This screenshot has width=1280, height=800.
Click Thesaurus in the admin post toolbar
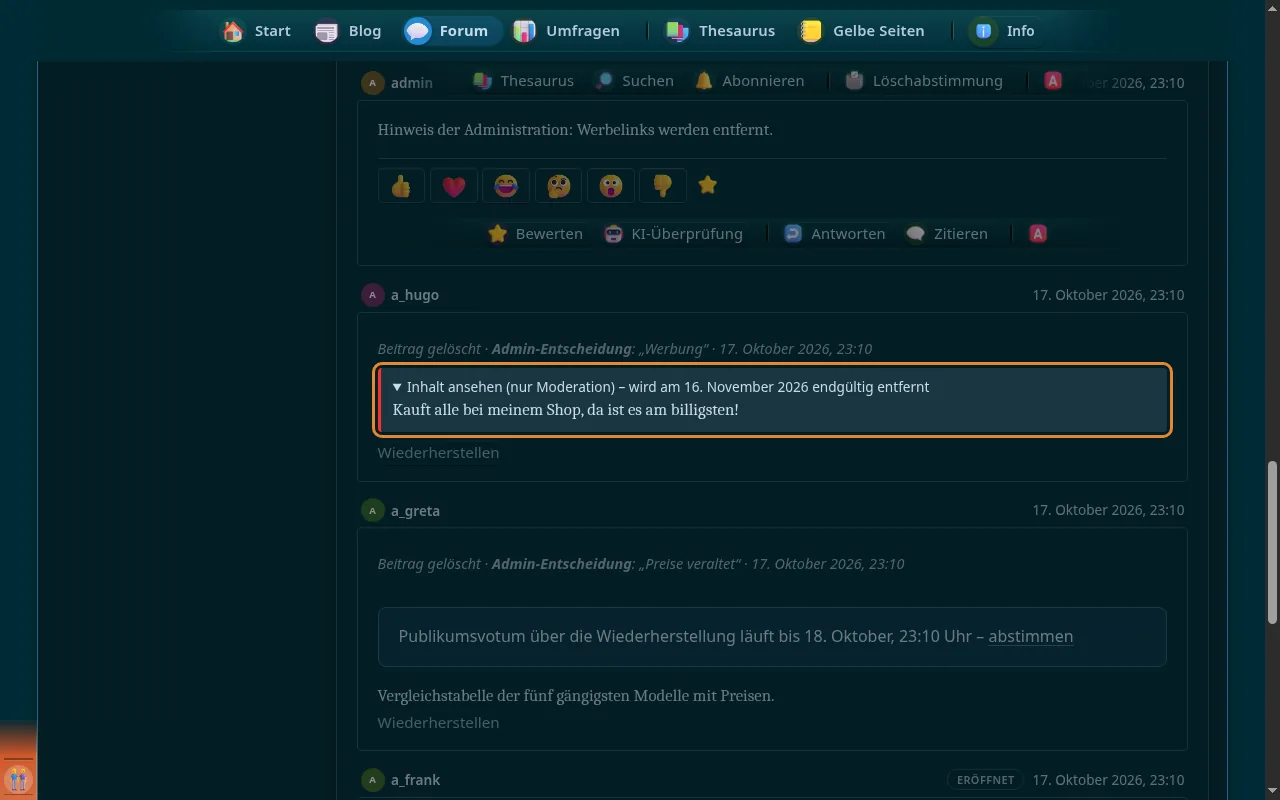click(523, 81)
